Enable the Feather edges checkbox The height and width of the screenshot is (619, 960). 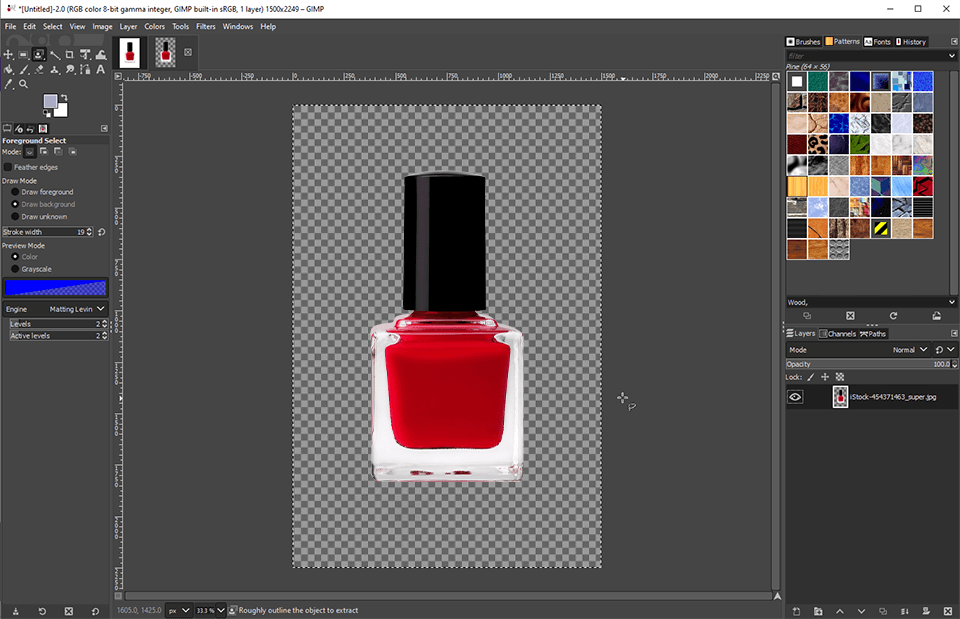tap(8, 167)
